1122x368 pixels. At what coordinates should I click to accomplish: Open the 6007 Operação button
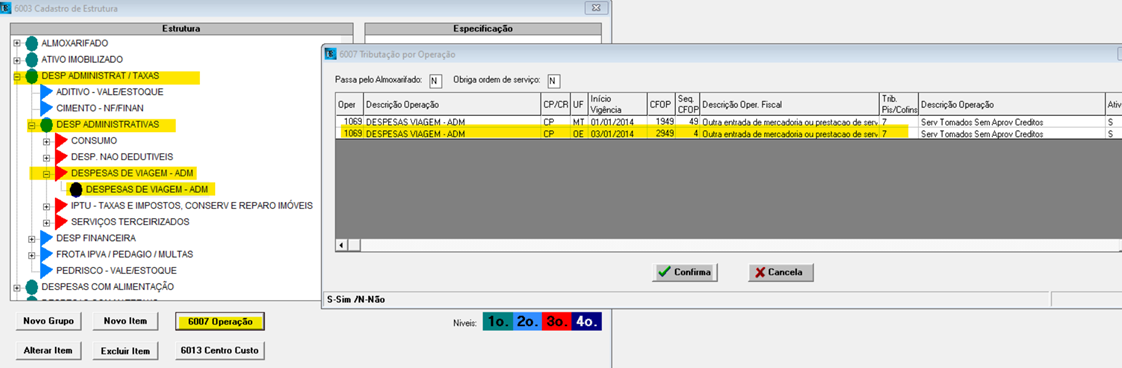tap(220, 321)
